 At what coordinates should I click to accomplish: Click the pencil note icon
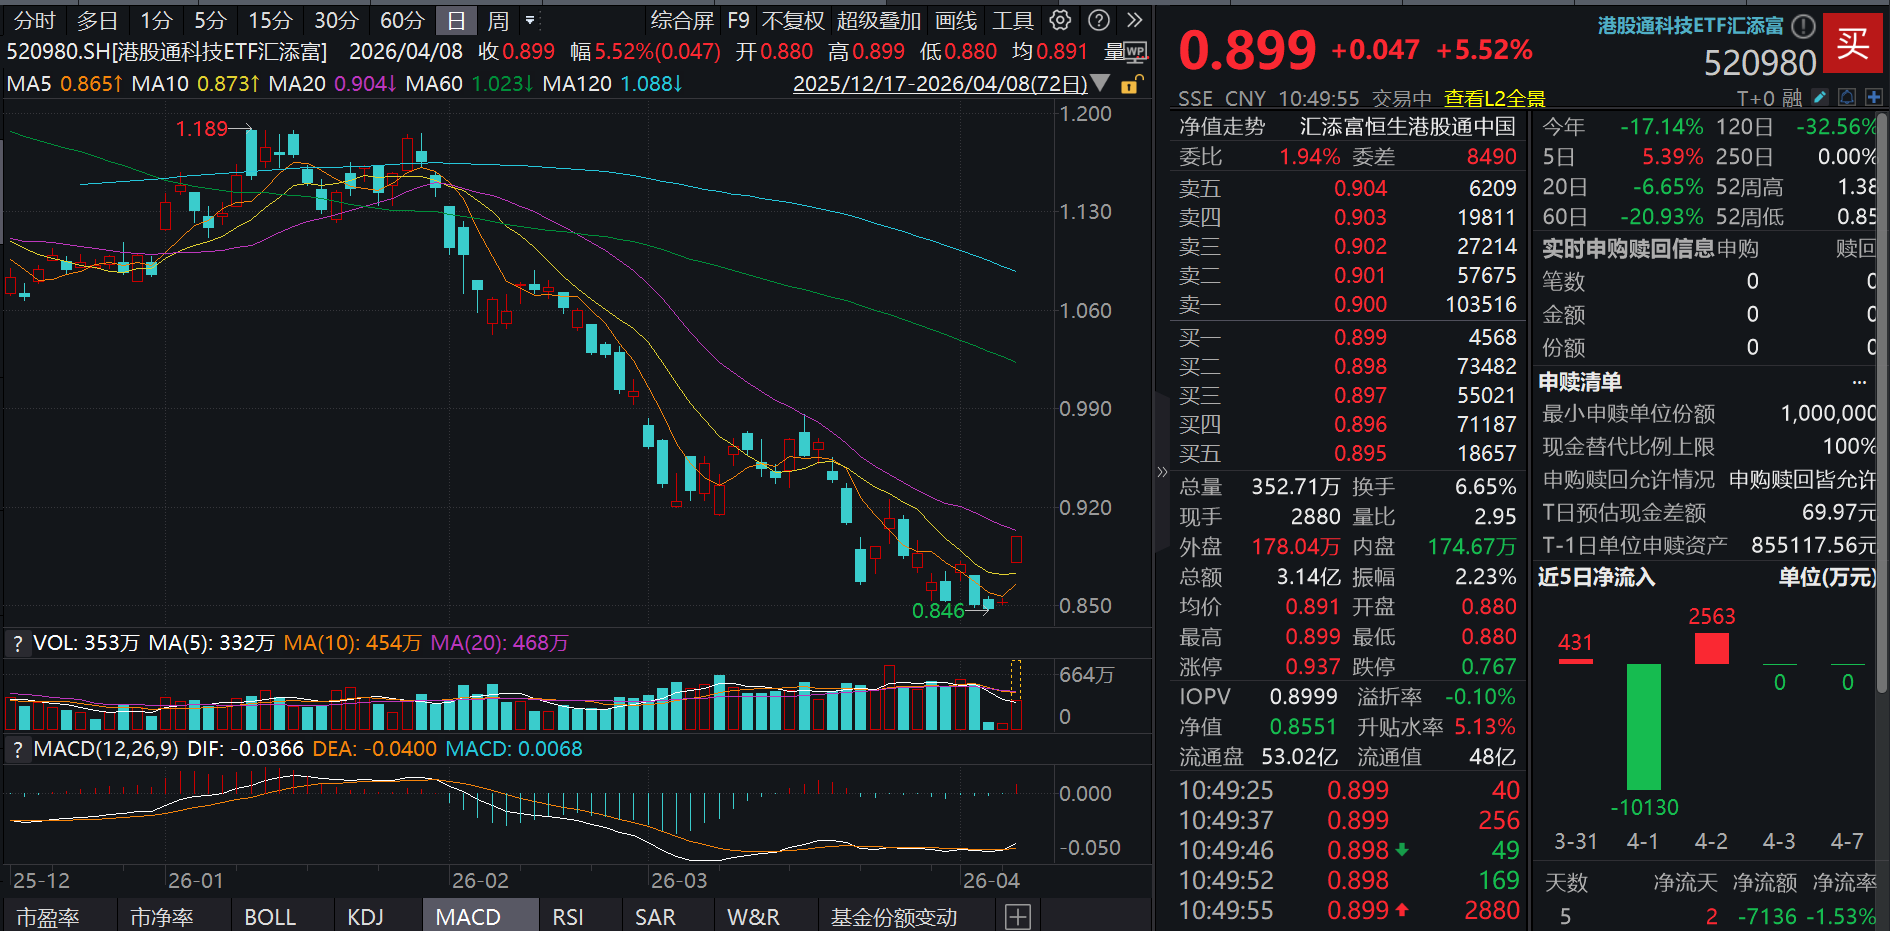point(1820,97)
